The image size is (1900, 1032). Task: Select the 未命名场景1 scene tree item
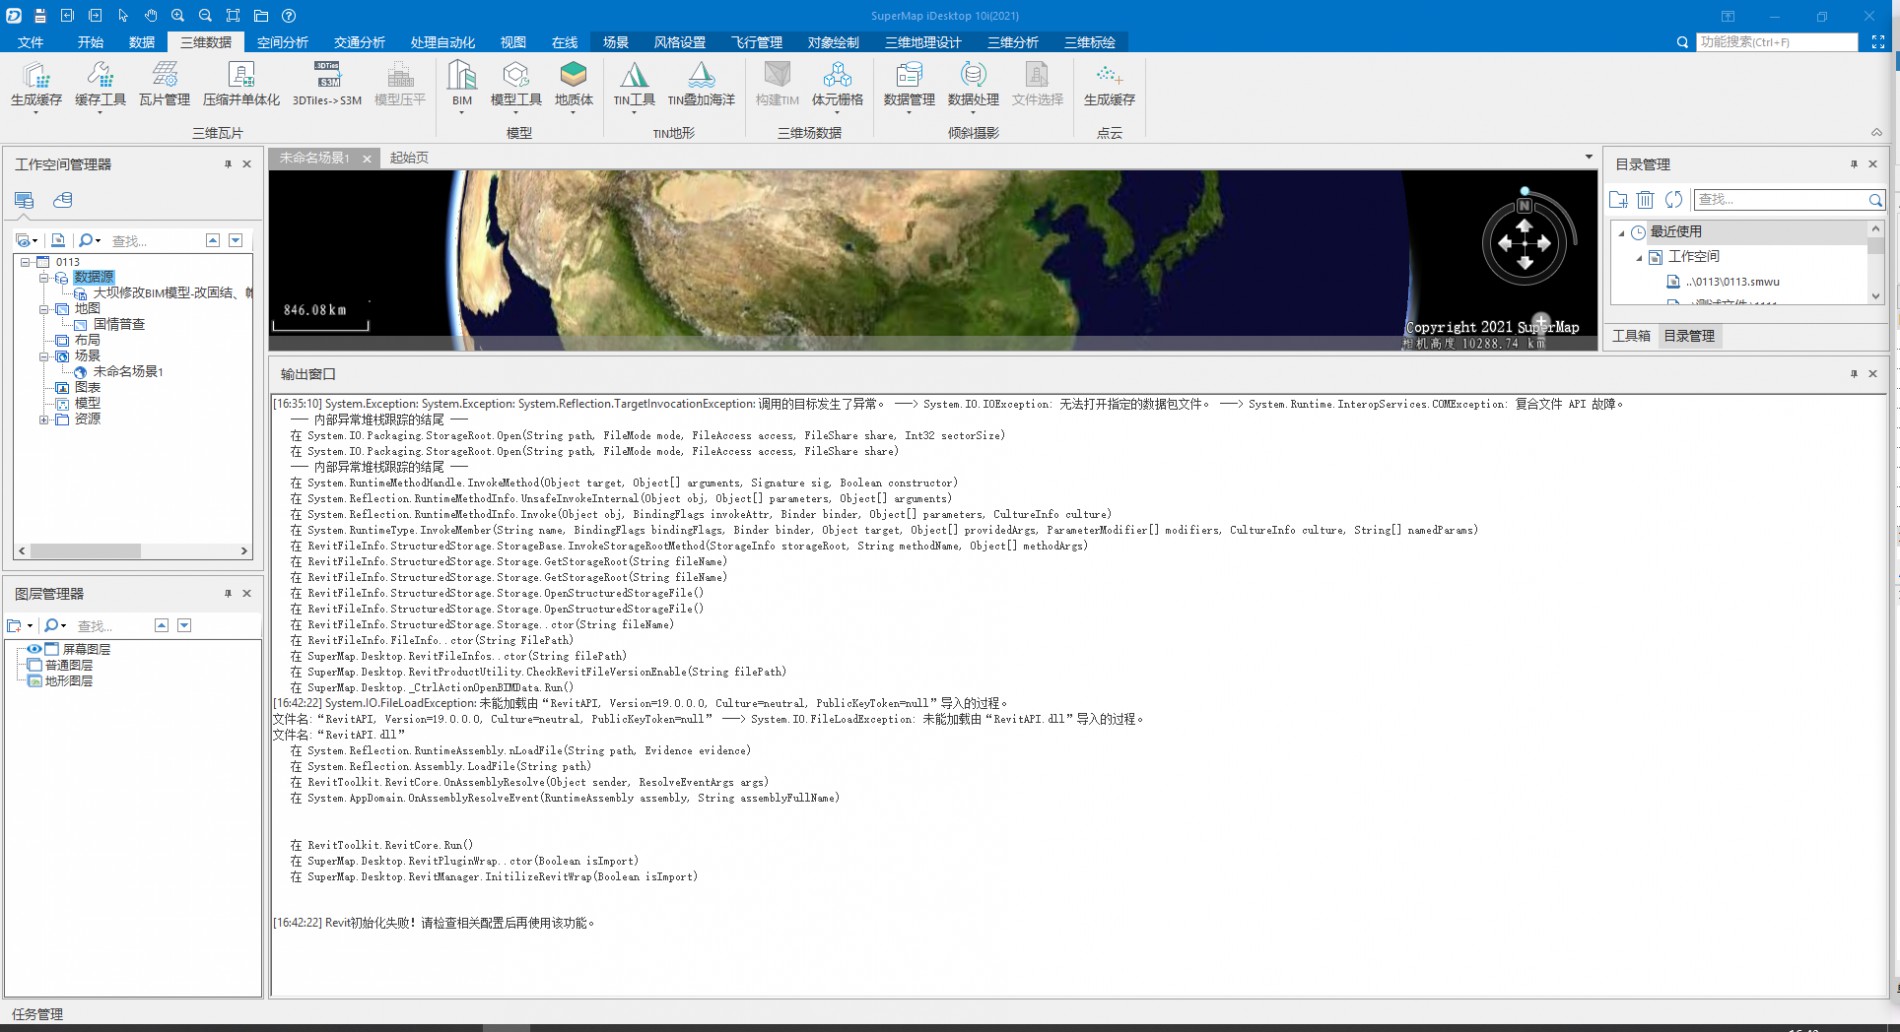click(x=128, y=372)
